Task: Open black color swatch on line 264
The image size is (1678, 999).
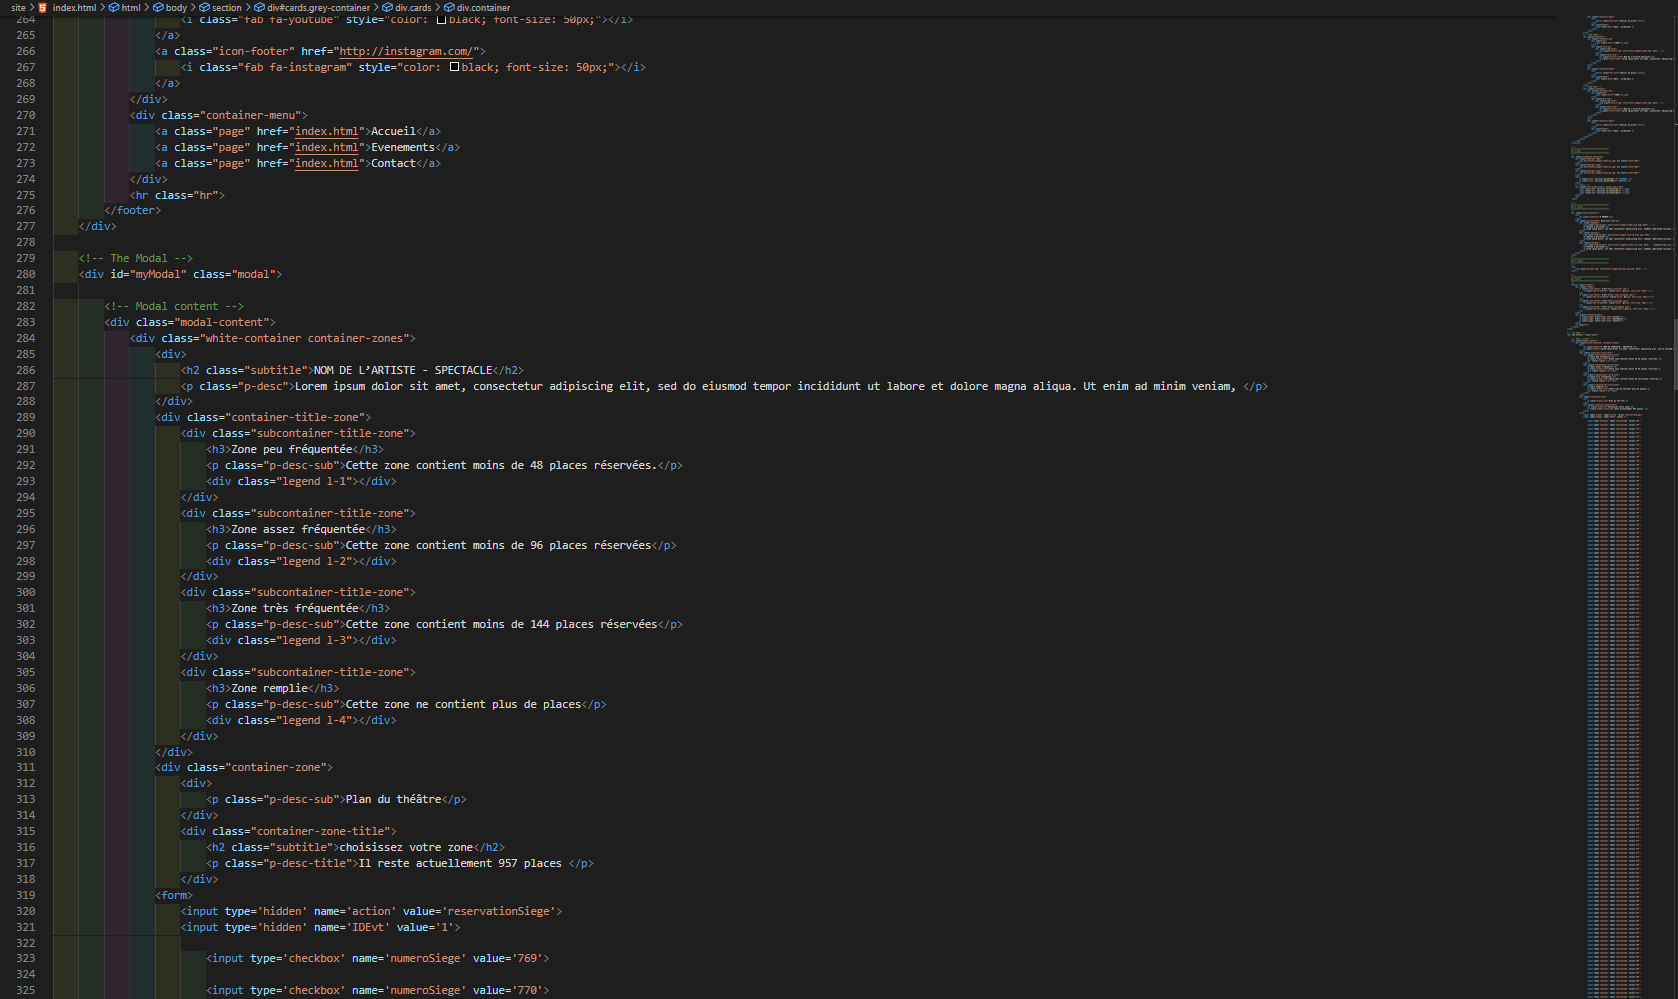Action: (x=441, y=19)
